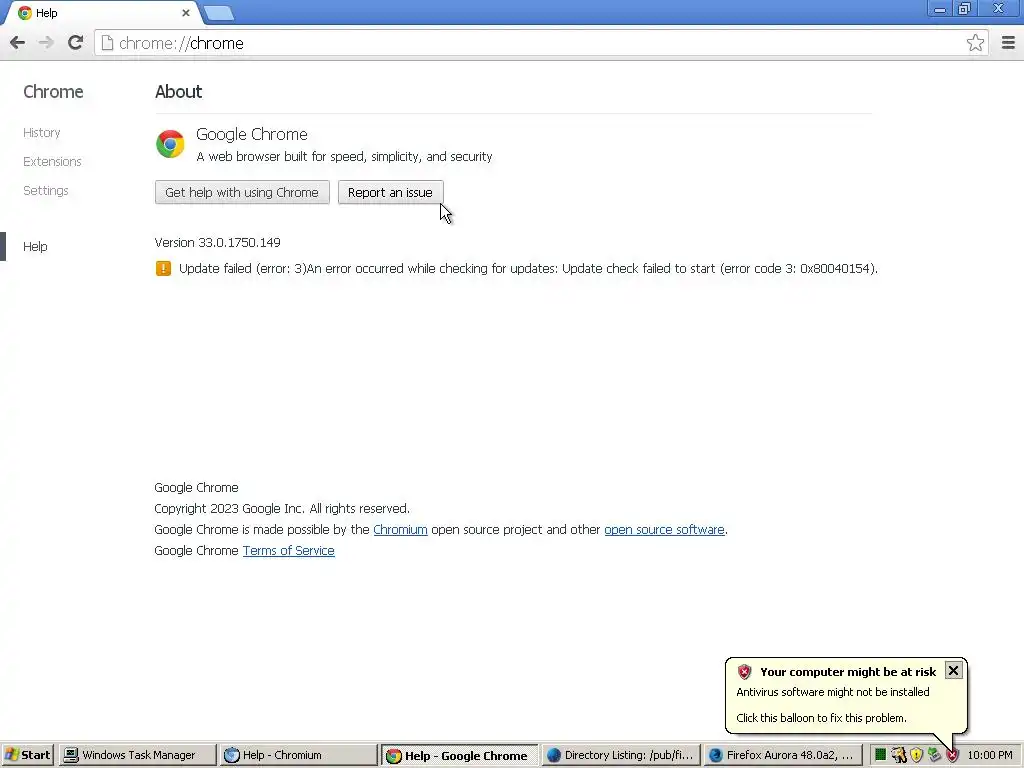Open History from the sidebar
The image size is (1024, 768).
(x=42, y=133)
